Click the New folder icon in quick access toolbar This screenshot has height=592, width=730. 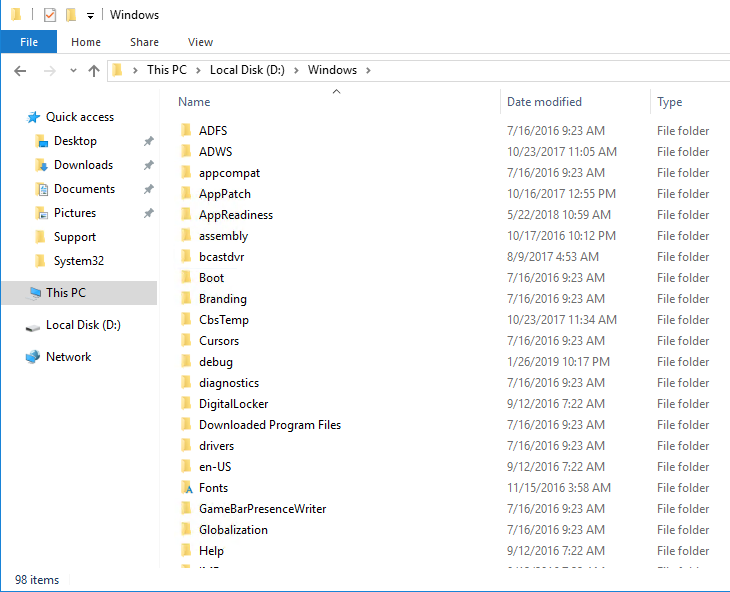click(71, 15)
